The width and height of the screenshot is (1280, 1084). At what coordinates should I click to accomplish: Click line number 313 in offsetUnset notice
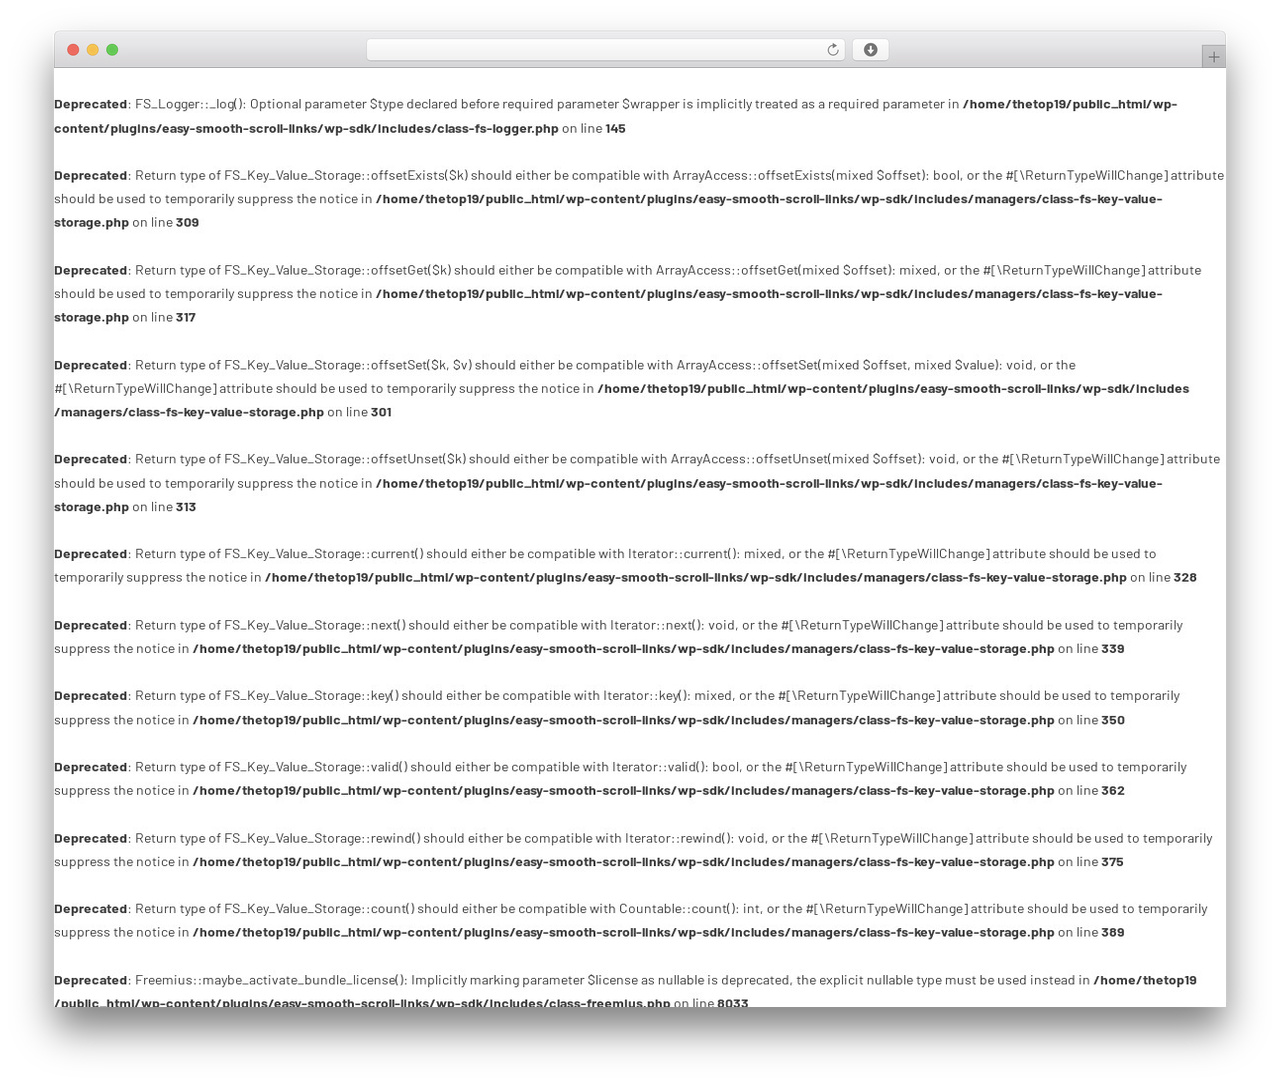(x=186, y=507)
